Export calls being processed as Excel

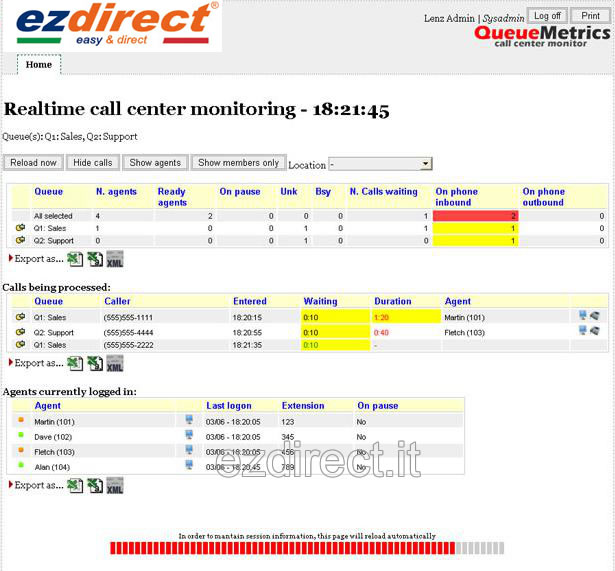(75, 363)
